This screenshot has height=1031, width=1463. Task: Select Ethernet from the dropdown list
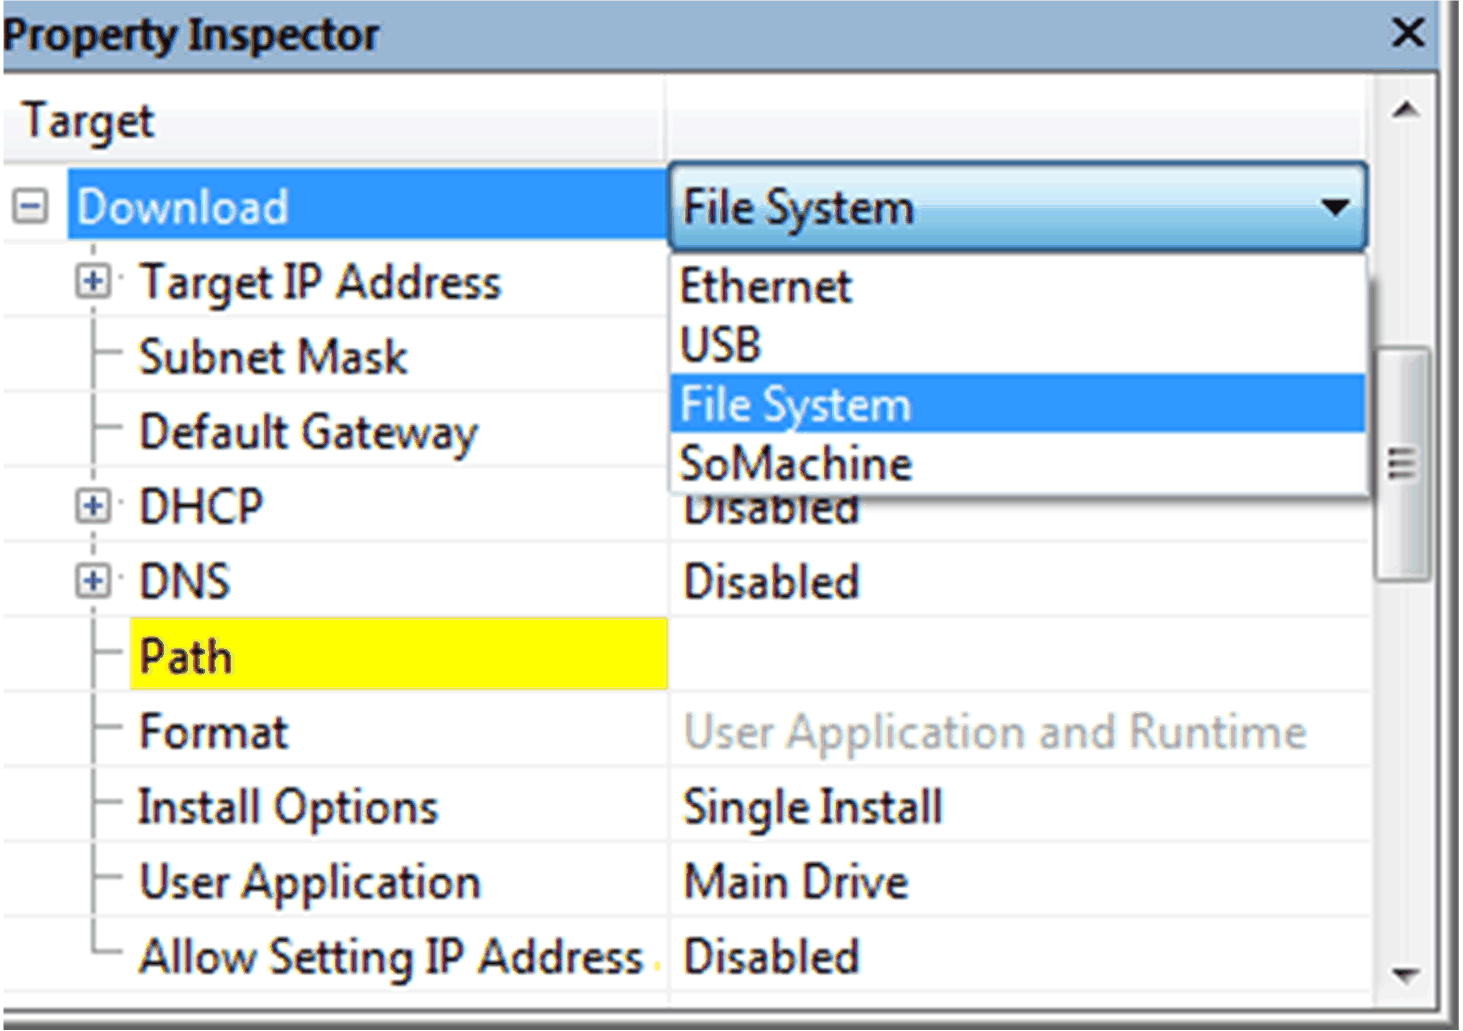pos(765,286)
